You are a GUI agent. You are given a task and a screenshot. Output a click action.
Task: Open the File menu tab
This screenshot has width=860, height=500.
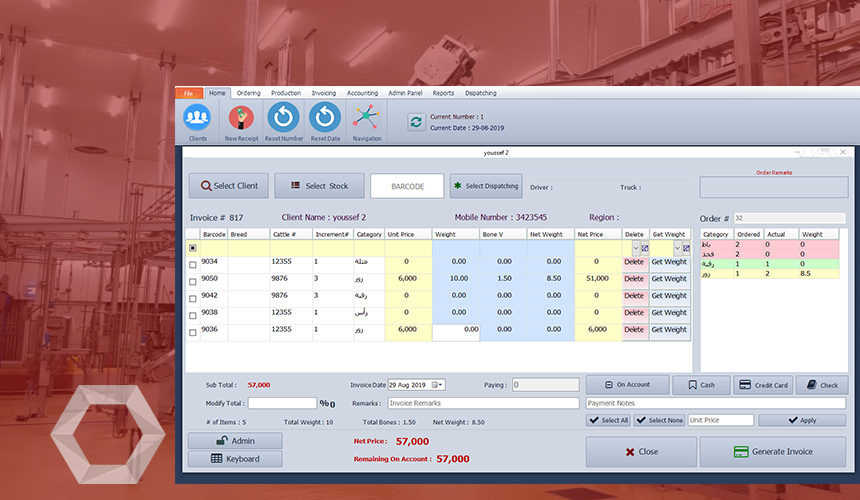189,93
